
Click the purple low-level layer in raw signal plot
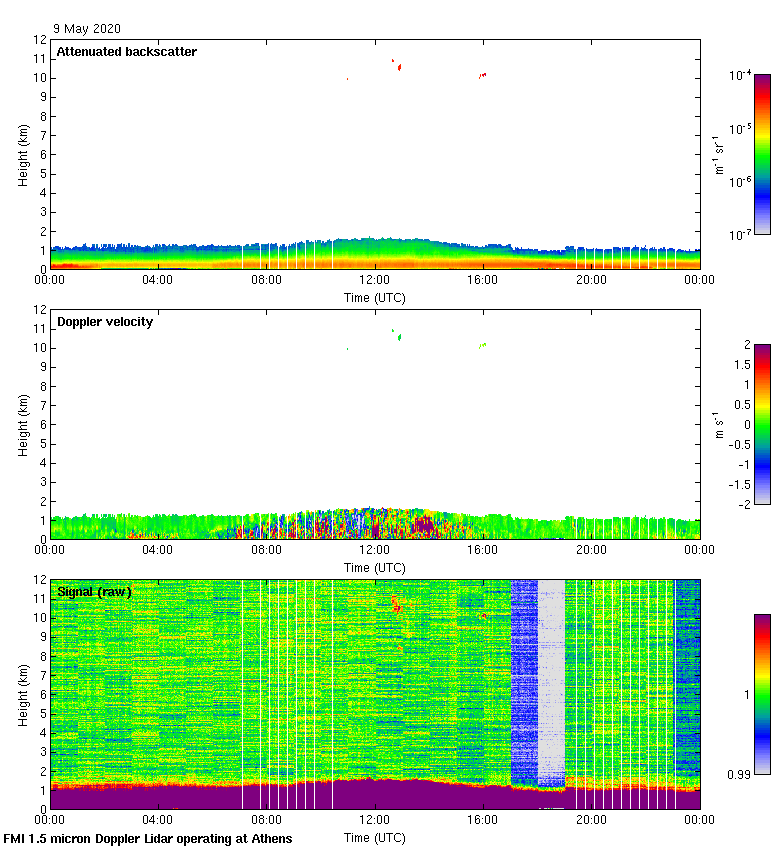[300, 798]
